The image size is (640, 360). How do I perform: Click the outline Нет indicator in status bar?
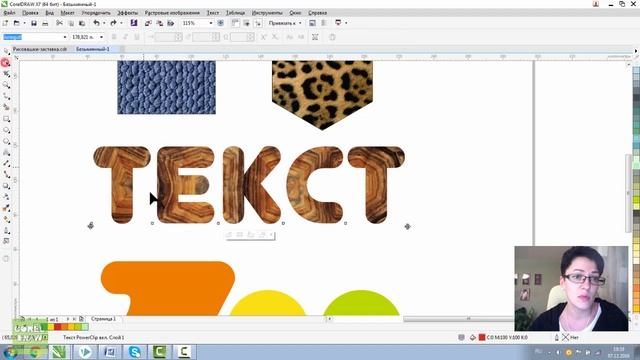pos(570,337)
